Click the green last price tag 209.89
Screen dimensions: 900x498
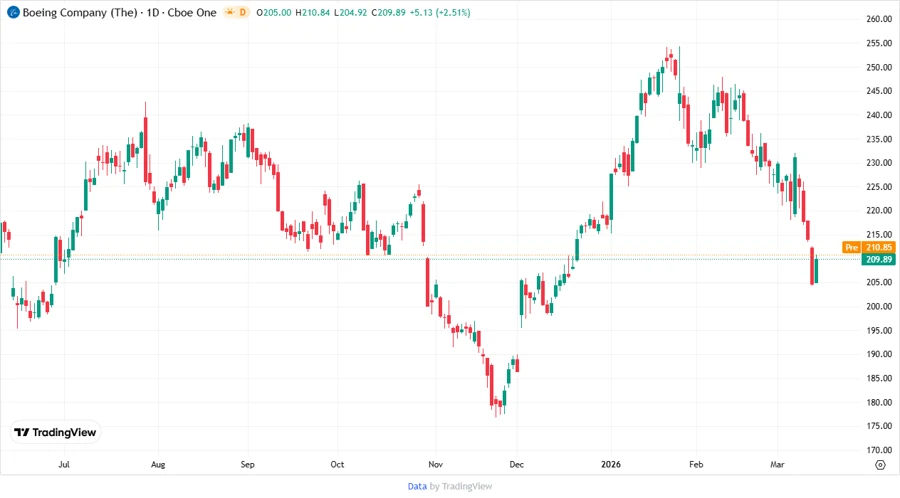pyautogui.click(x=879, y=259)
